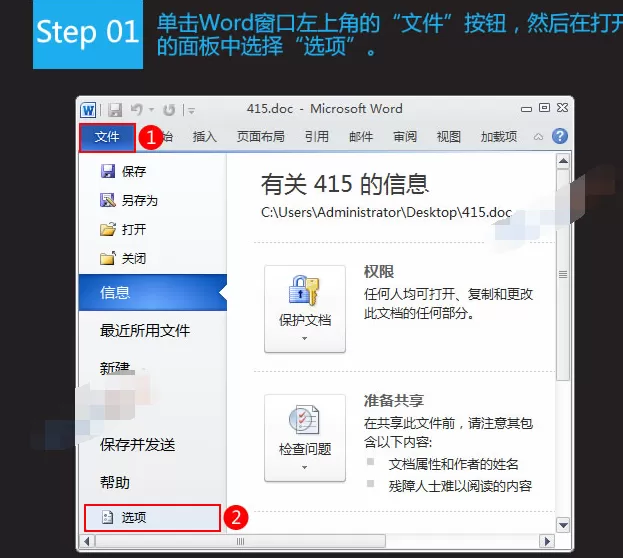Click the file path C:\Users\Administrator\Desktop\415.doc
This screenshot has width=623, height=558.
[x=386, y=212]
